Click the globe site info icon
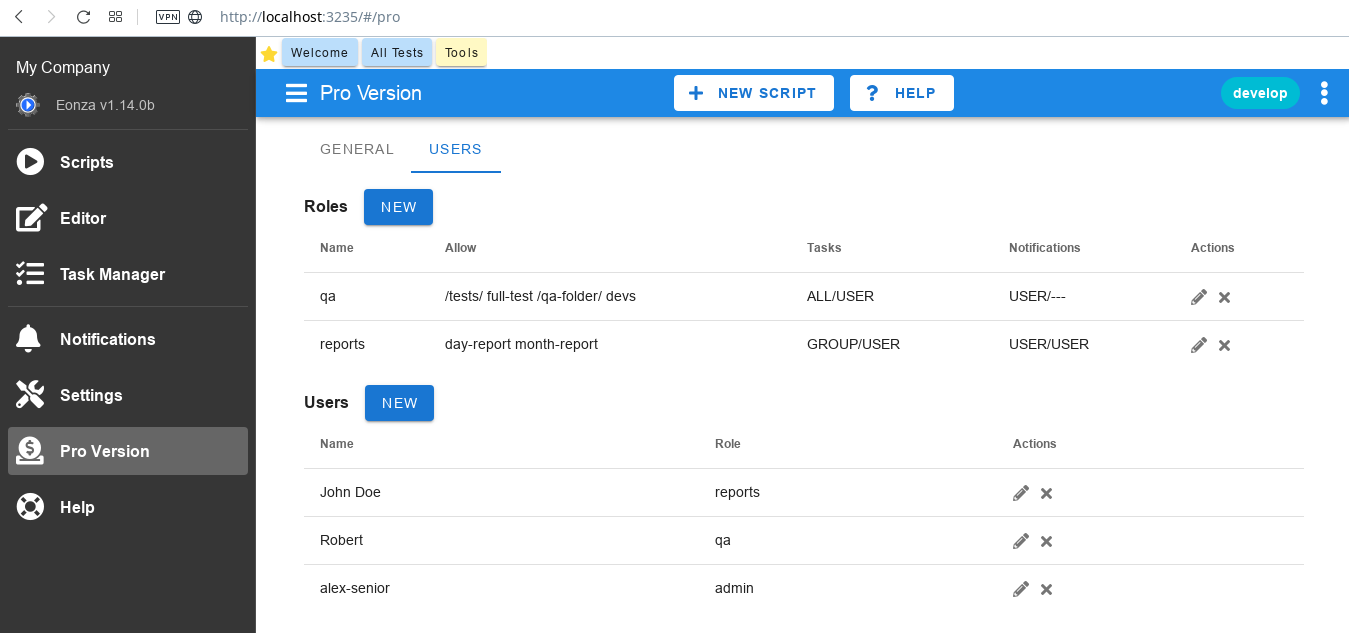Image resolution: width=1349 pixels, height=633 pixels. tap(195, 17)
